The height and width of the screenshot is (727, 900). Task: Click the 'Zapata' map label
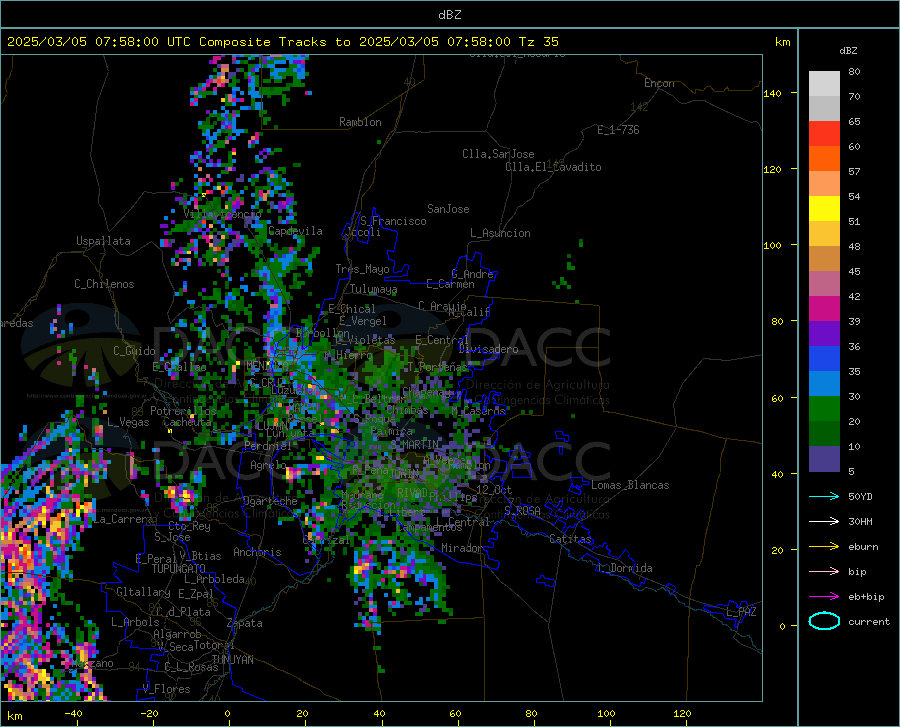[245, 623]
